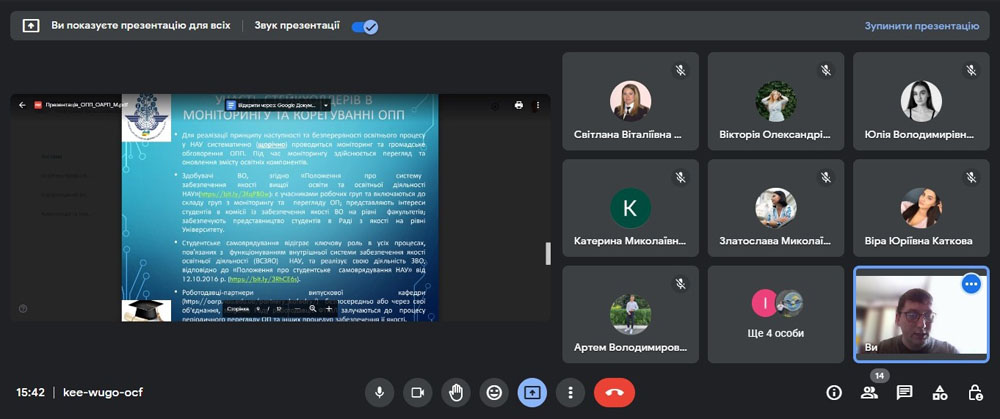
Task: Show the participants list
Action: coord(869,392)
